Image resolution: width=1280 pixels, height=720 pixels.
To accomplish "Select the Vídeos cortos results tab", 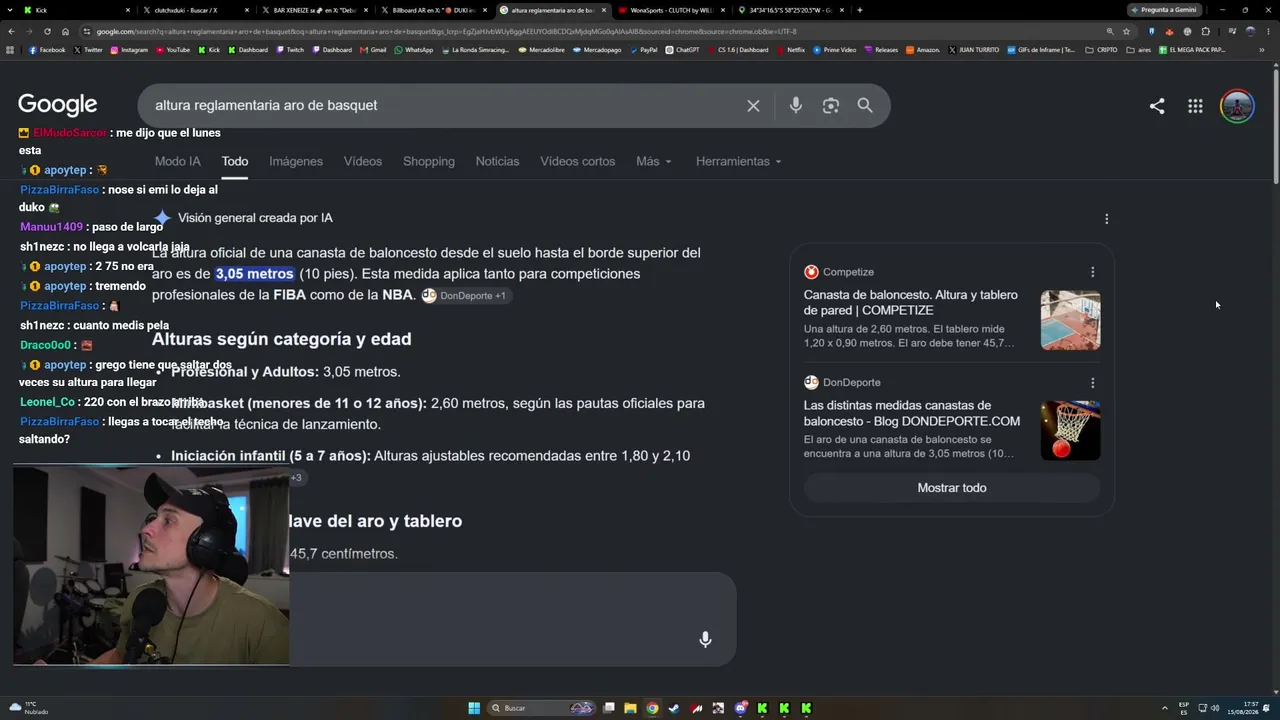I will 578,161.
